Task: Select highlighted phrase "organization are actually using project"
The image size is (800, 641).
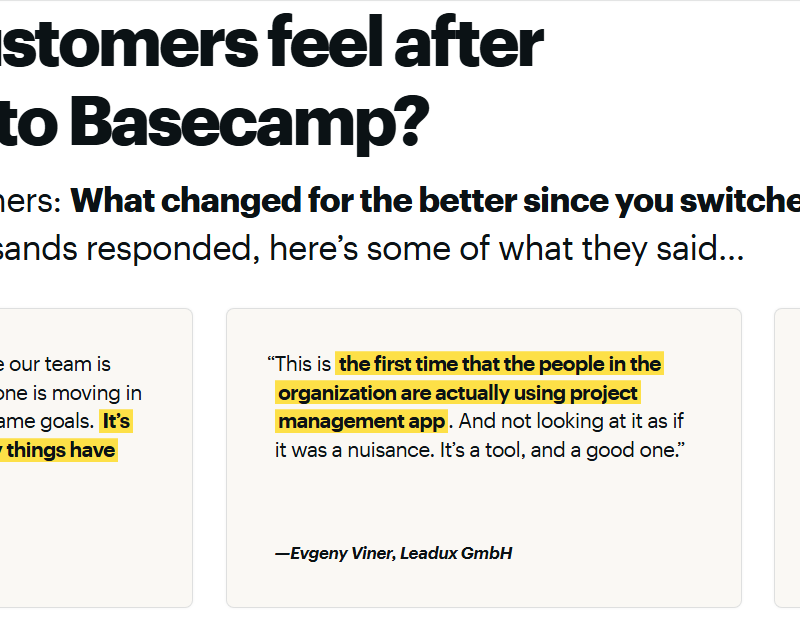Action: click(458, 393)
